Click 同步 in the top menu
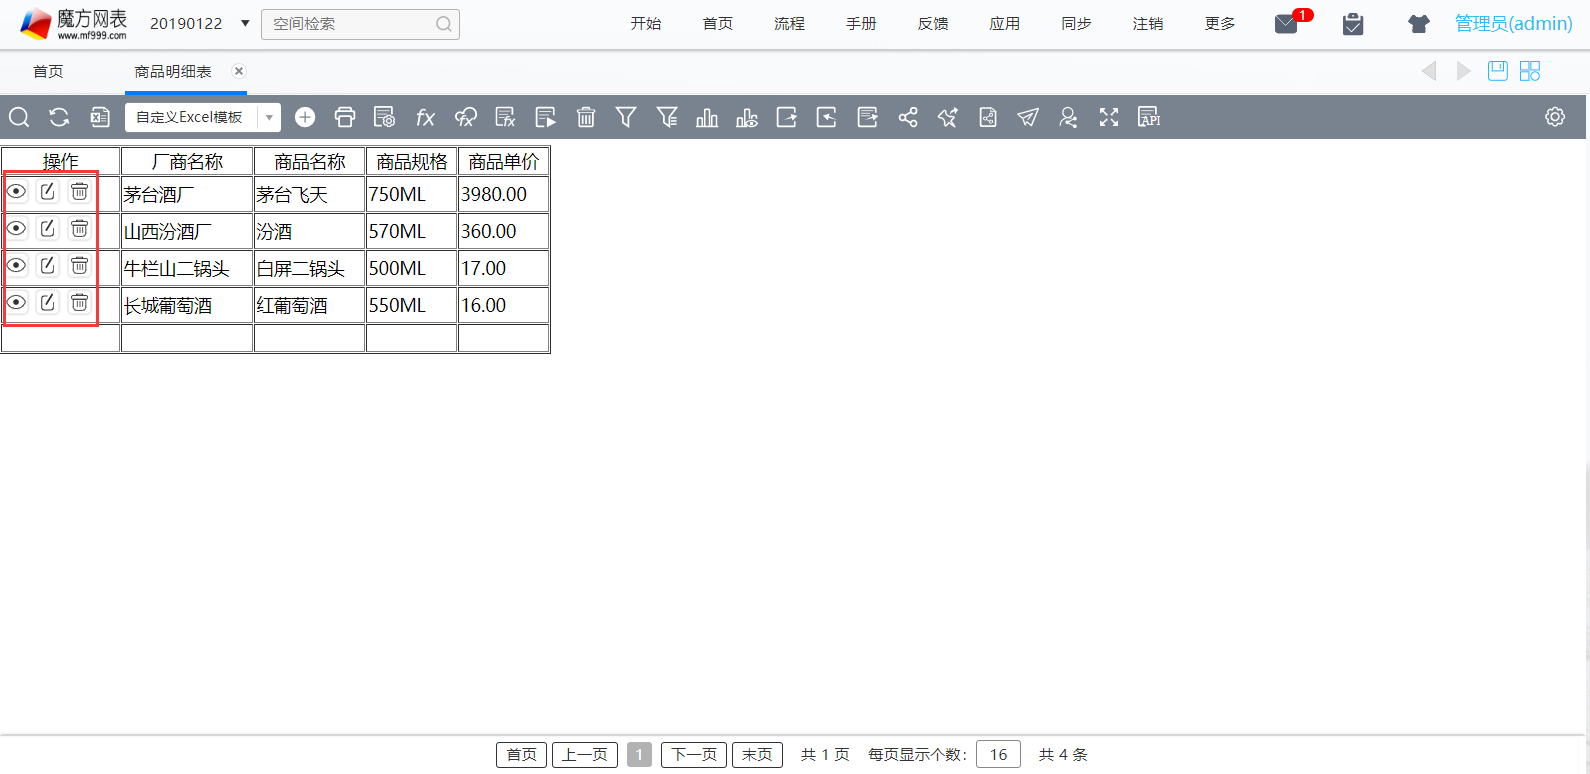The image size is (1590, 774). 1076,23
